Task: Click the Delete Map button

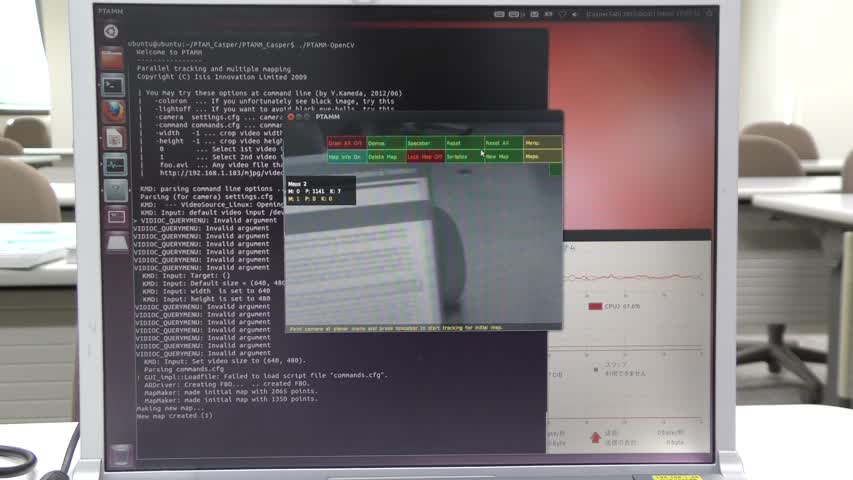Action: point(386,157)
